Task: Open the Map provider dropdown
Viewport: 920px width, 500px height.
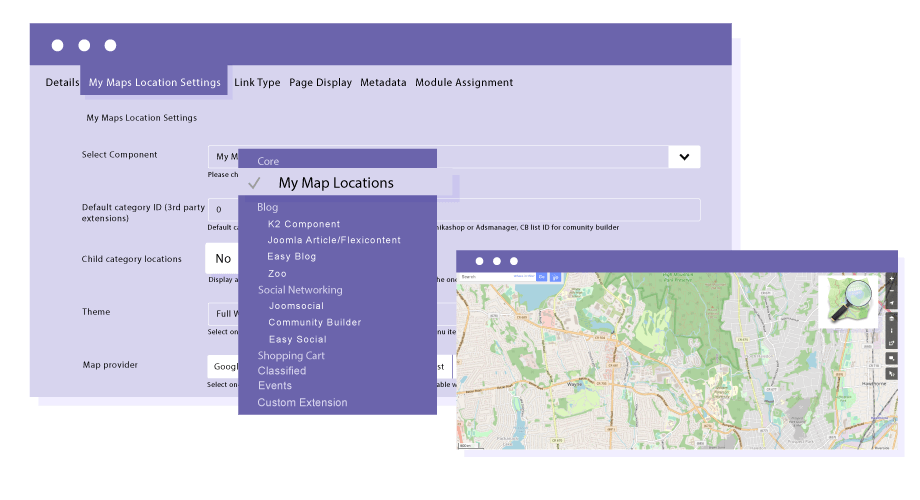Action: 224,366
